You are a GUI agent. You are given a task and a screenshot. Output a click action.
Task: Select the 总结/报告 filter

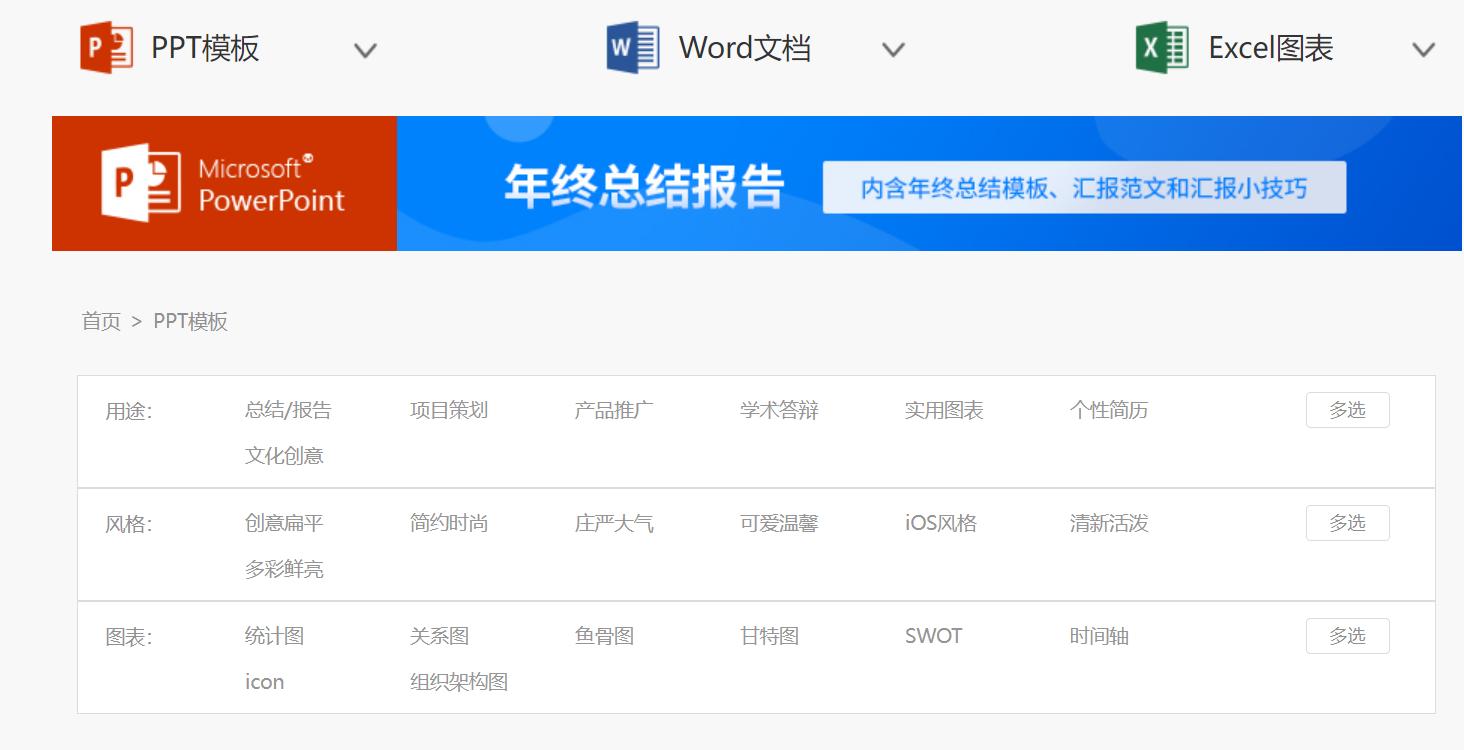286,409
